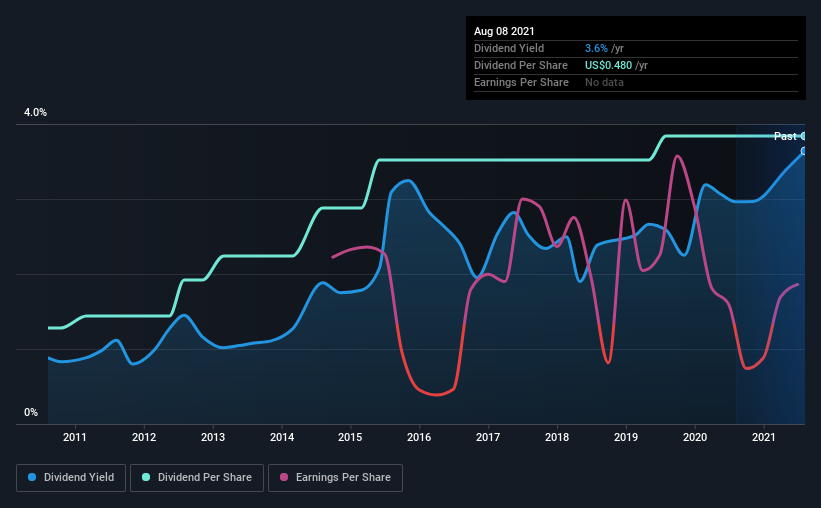
Task: Click the 4.0% y-axis label
Action: [35, 113]
